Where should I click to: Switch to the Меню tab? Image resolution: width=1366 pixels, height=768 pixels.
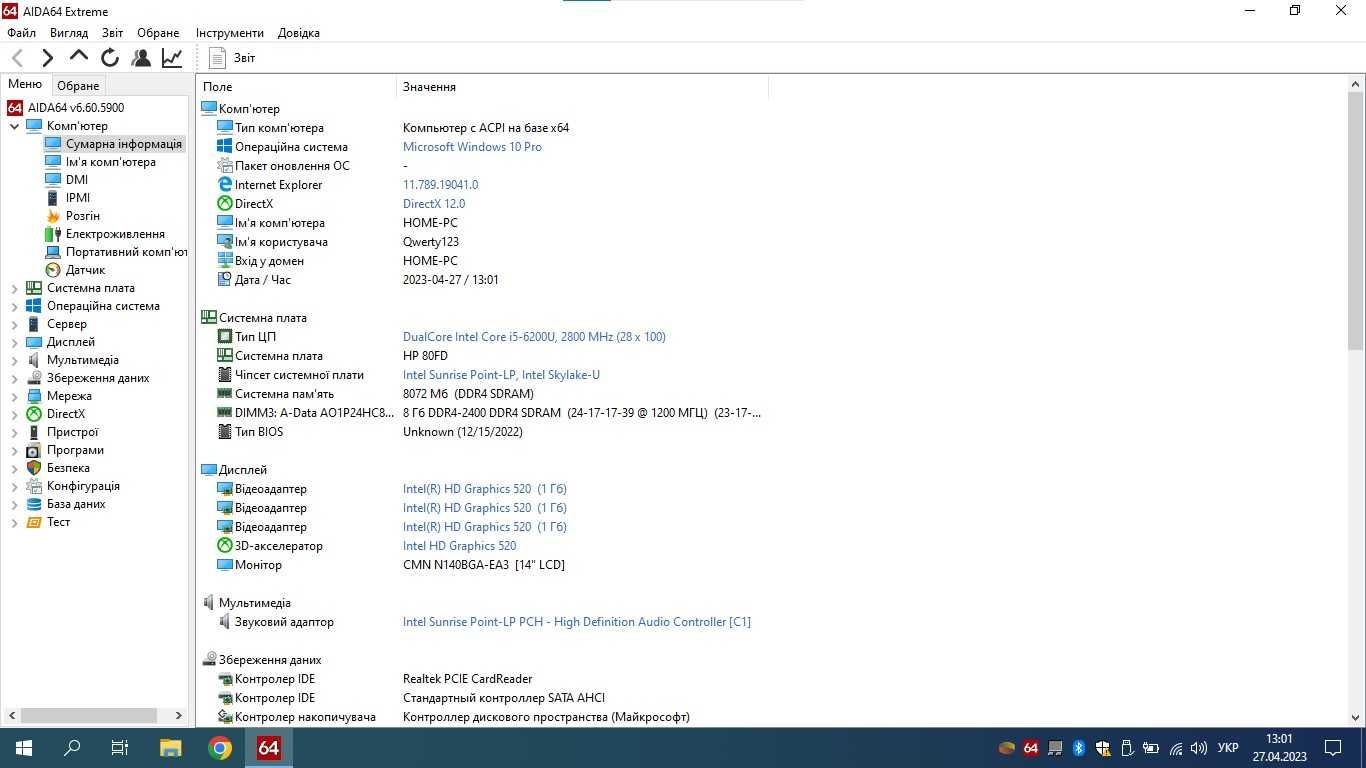(x=25, y=84)
